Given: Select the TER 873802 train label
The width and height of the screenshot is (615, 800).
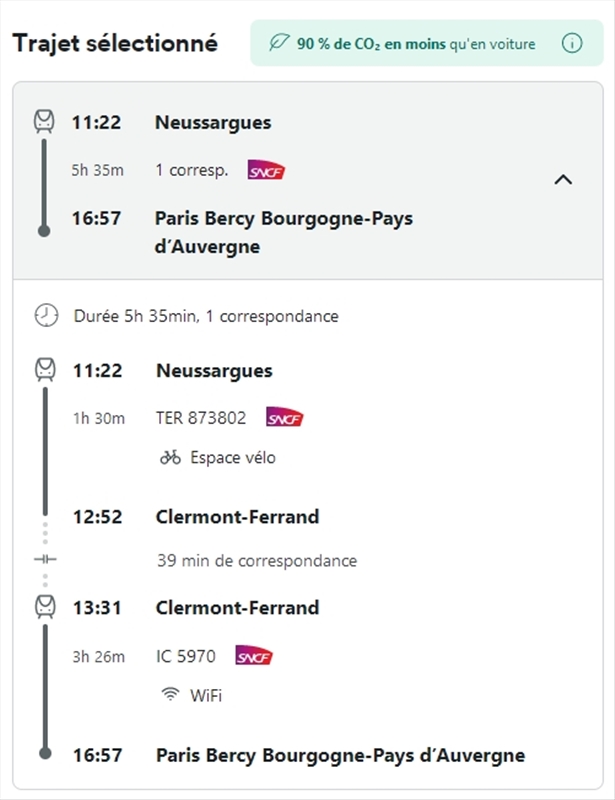Looking at the screenshot, I should tap(201, 418).
